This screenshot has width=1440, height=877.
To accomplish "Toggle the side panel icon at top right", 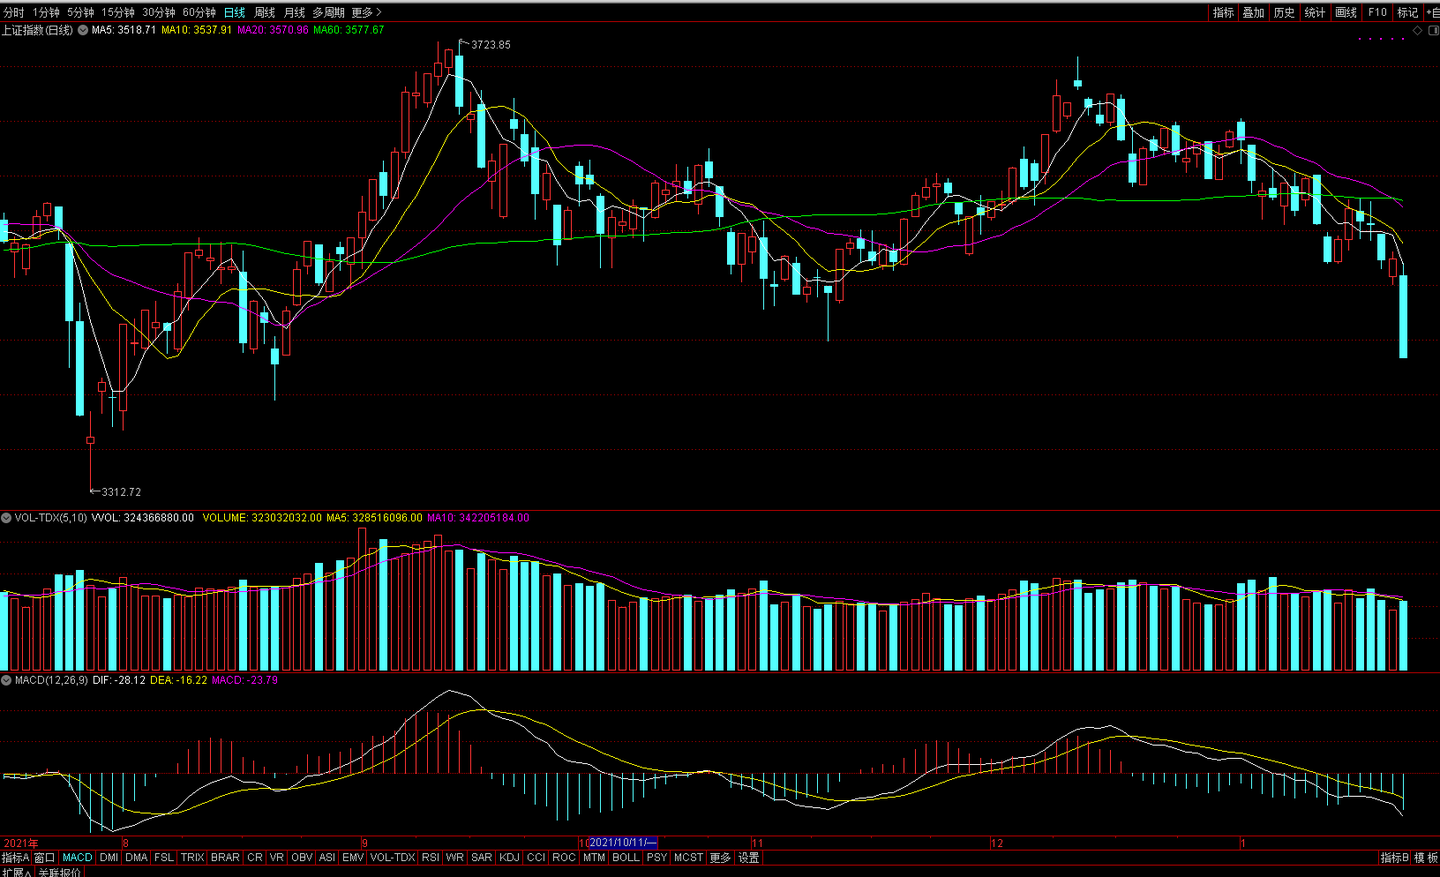I will point(1432,31).
